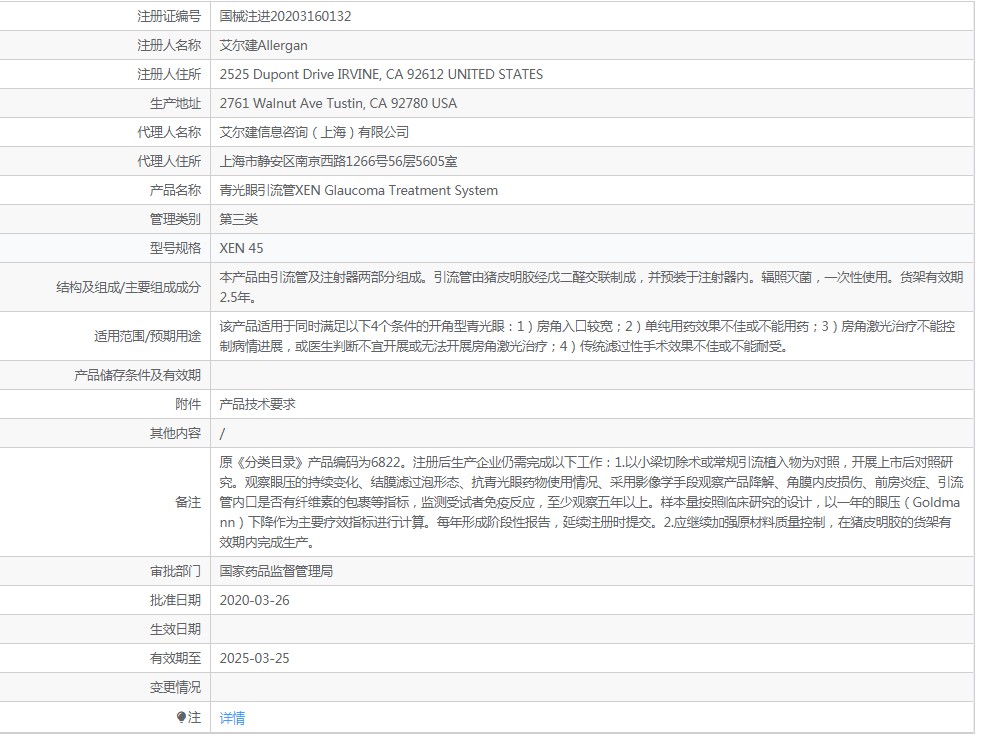Click the 注册人住所 label

point(169,74)
